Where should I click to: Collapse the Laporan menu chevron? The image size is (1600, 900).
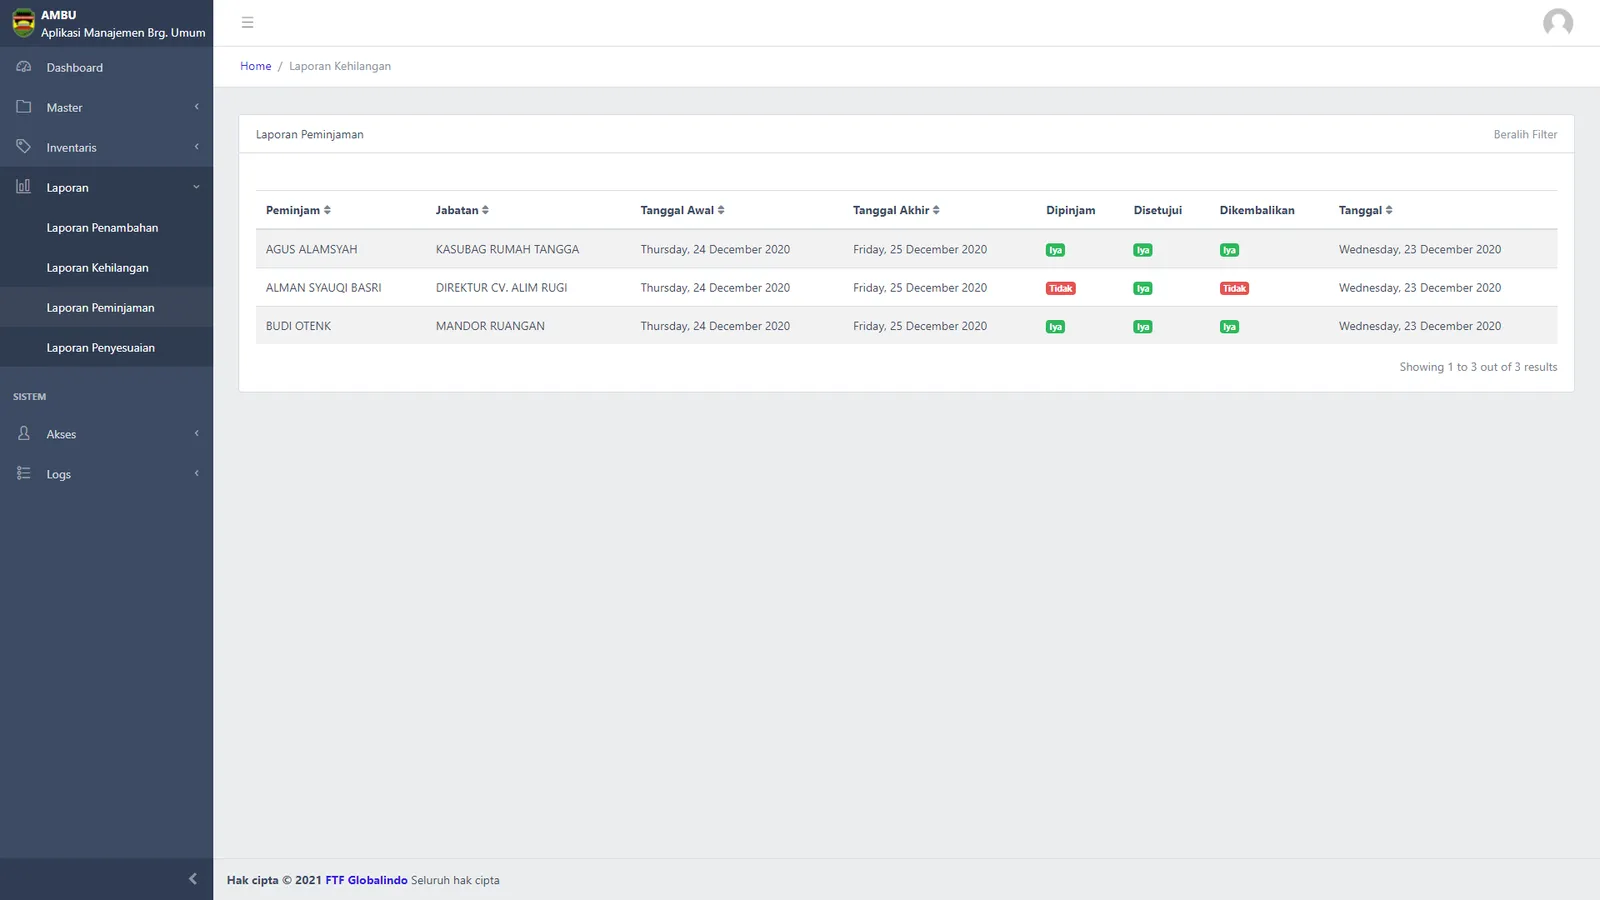coord(197,187)
